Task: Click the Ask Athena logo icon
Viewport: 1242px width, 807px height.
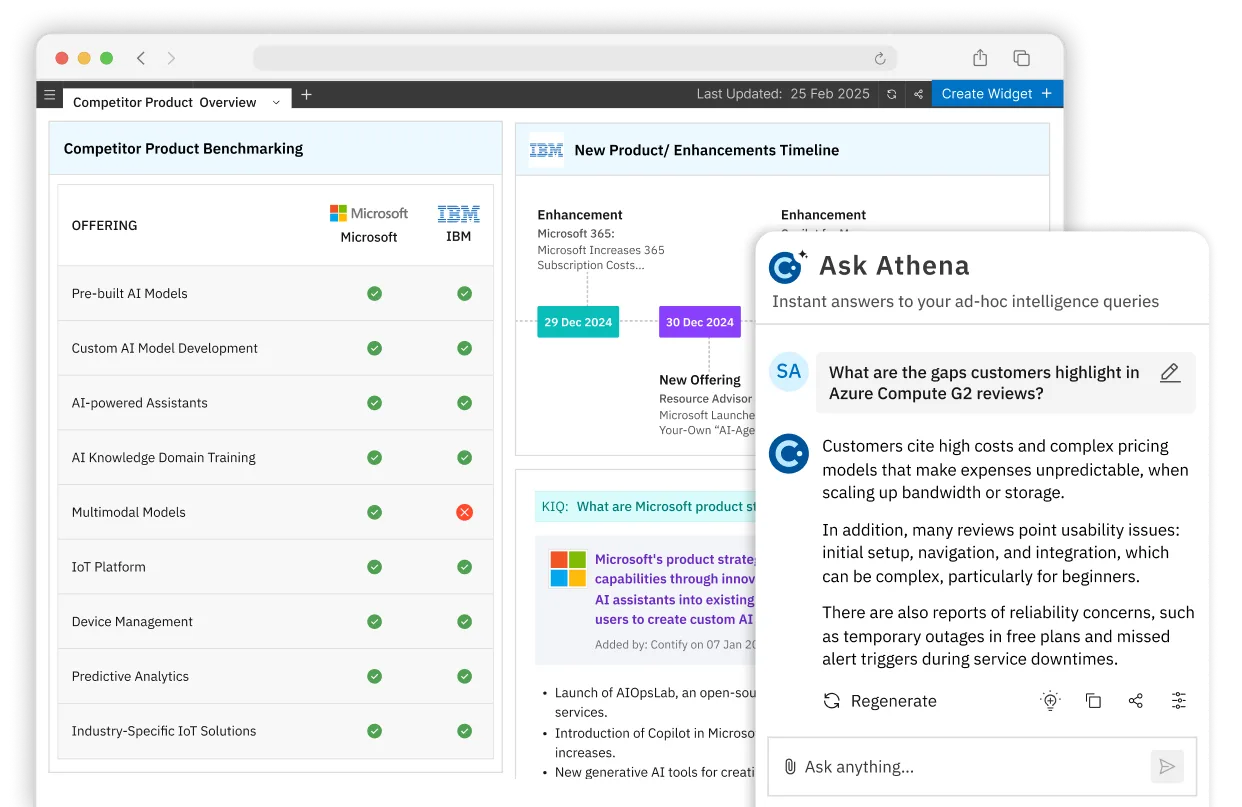Action: [x=787, y=266]
